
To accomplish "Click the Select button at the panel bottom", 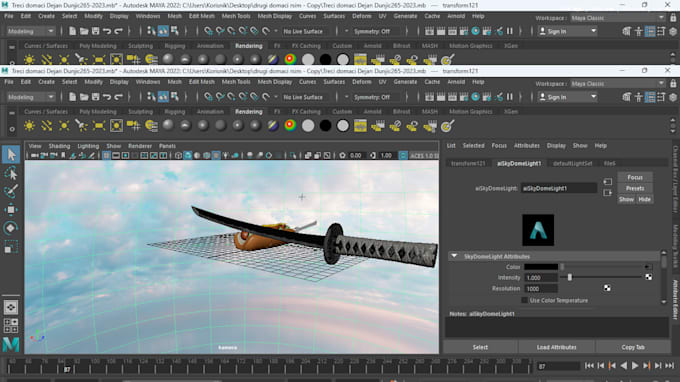I will point(480,347).
